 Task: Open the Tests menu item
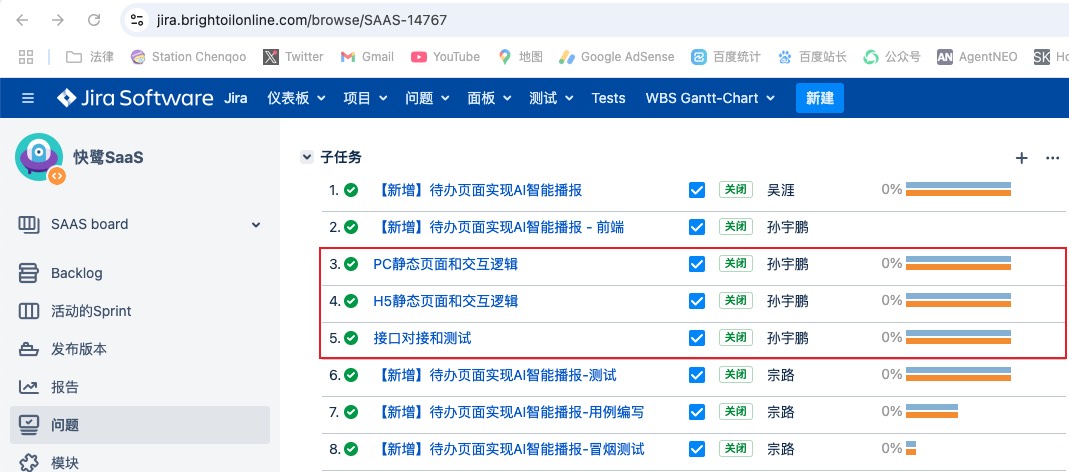pyautogui.click(x=608, y=98)
